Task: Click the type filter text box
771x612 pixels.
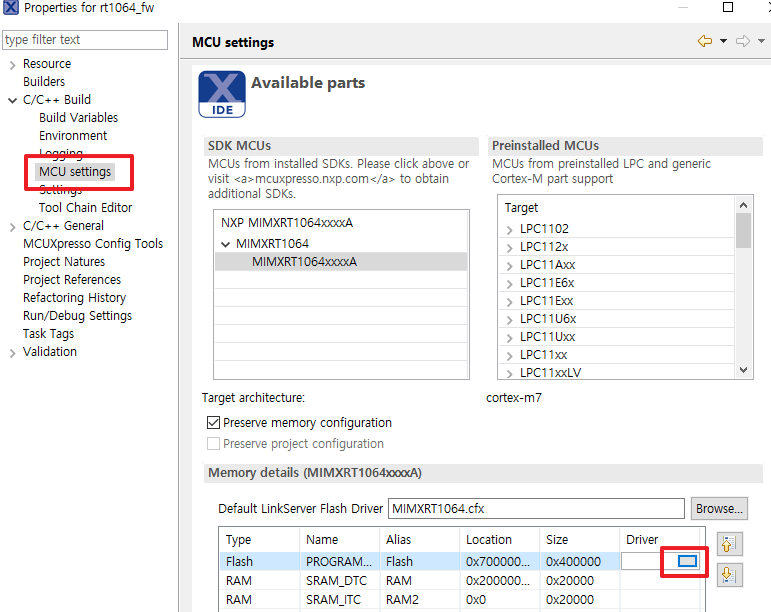Action: [85, 40]
